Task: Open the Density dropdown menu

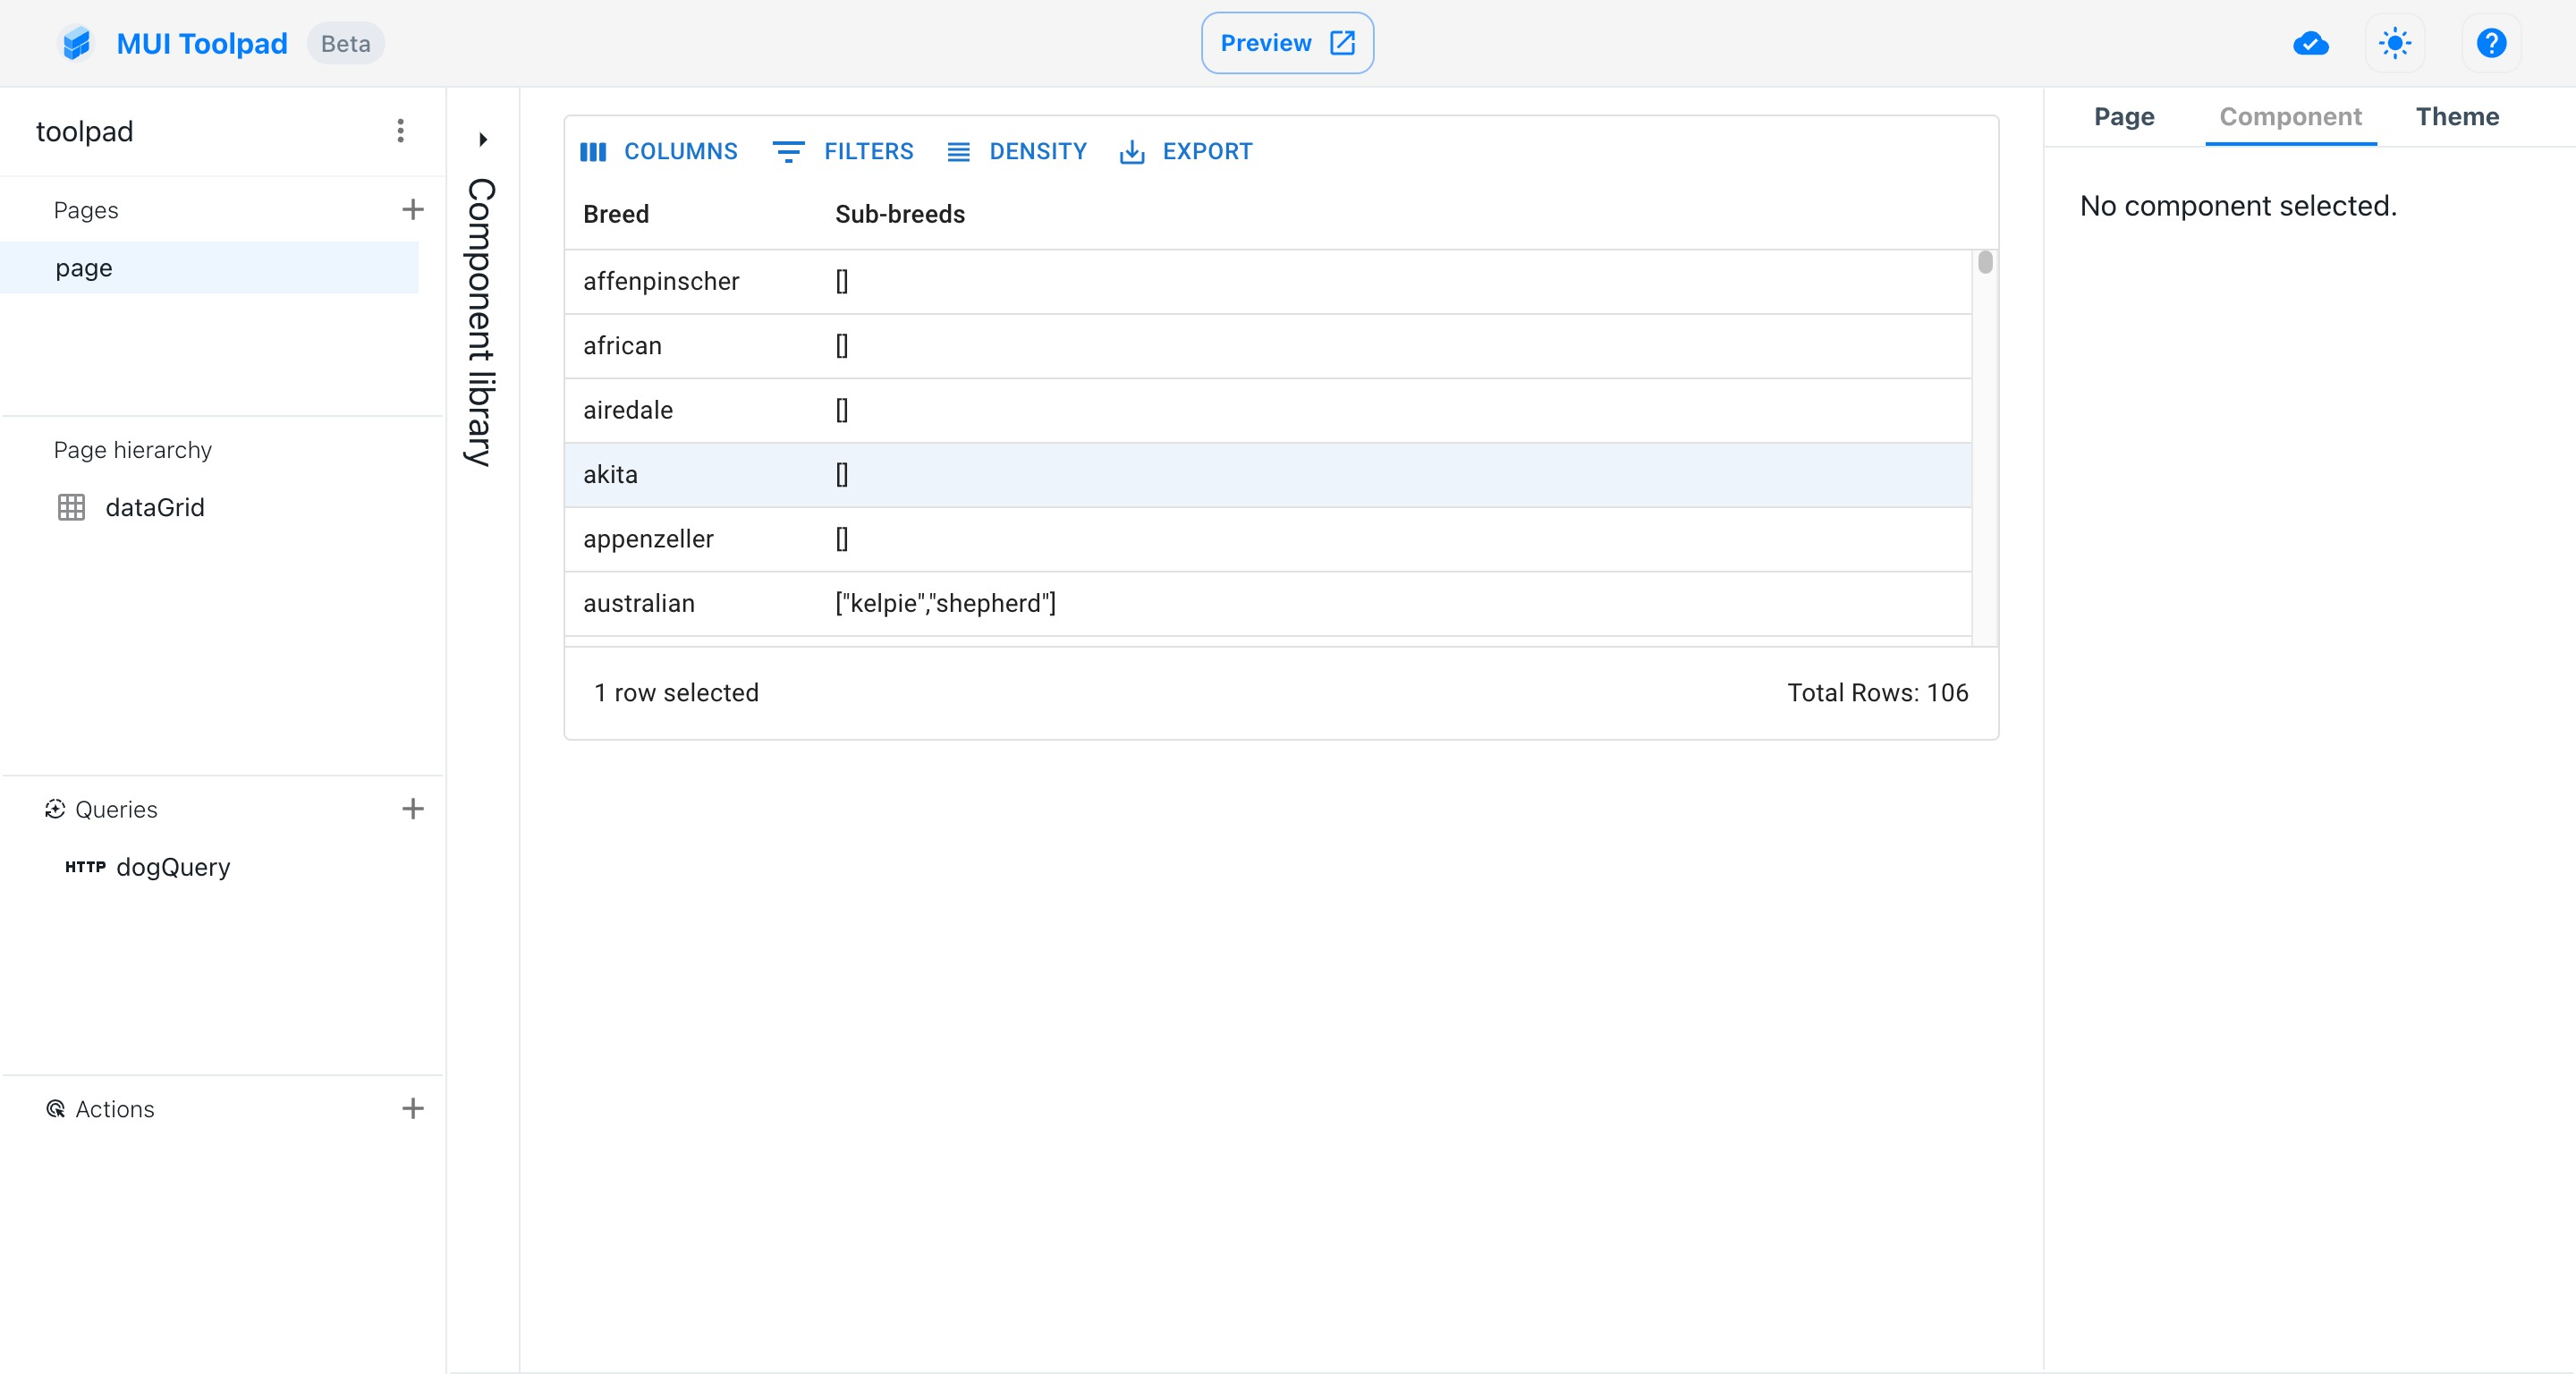Action: (1016, 152)
